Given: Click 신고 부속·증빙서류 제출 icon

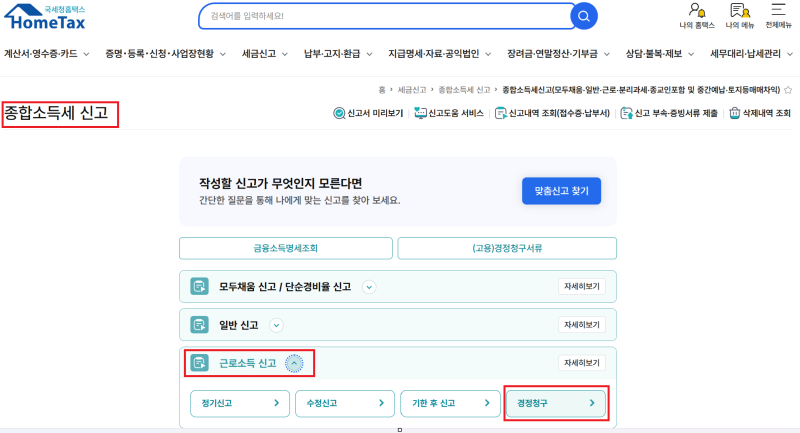Looking at the screenshot, I should click(x=627, y=113).
